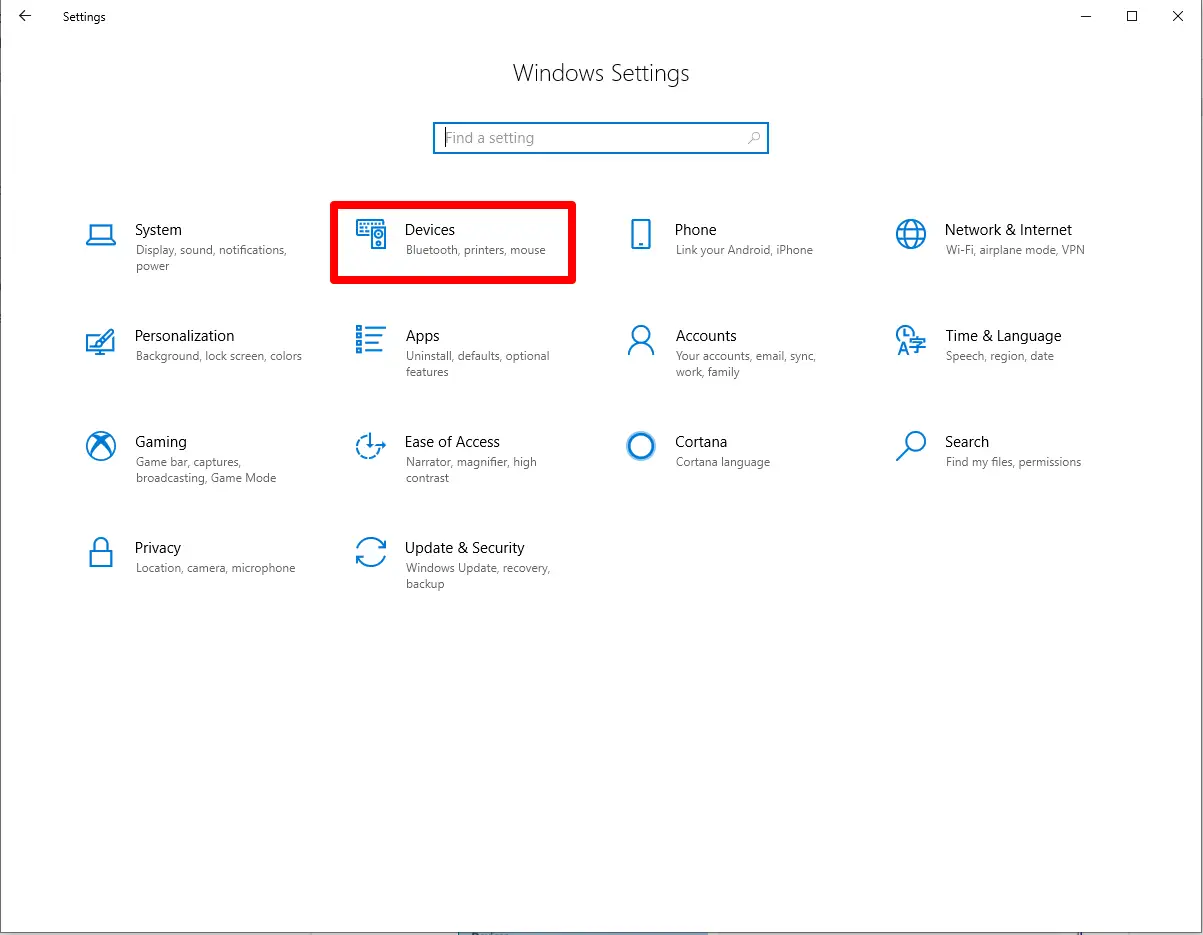Select the Gaming heading
The width and height of the screenshot is (1203, 935).
161,443
